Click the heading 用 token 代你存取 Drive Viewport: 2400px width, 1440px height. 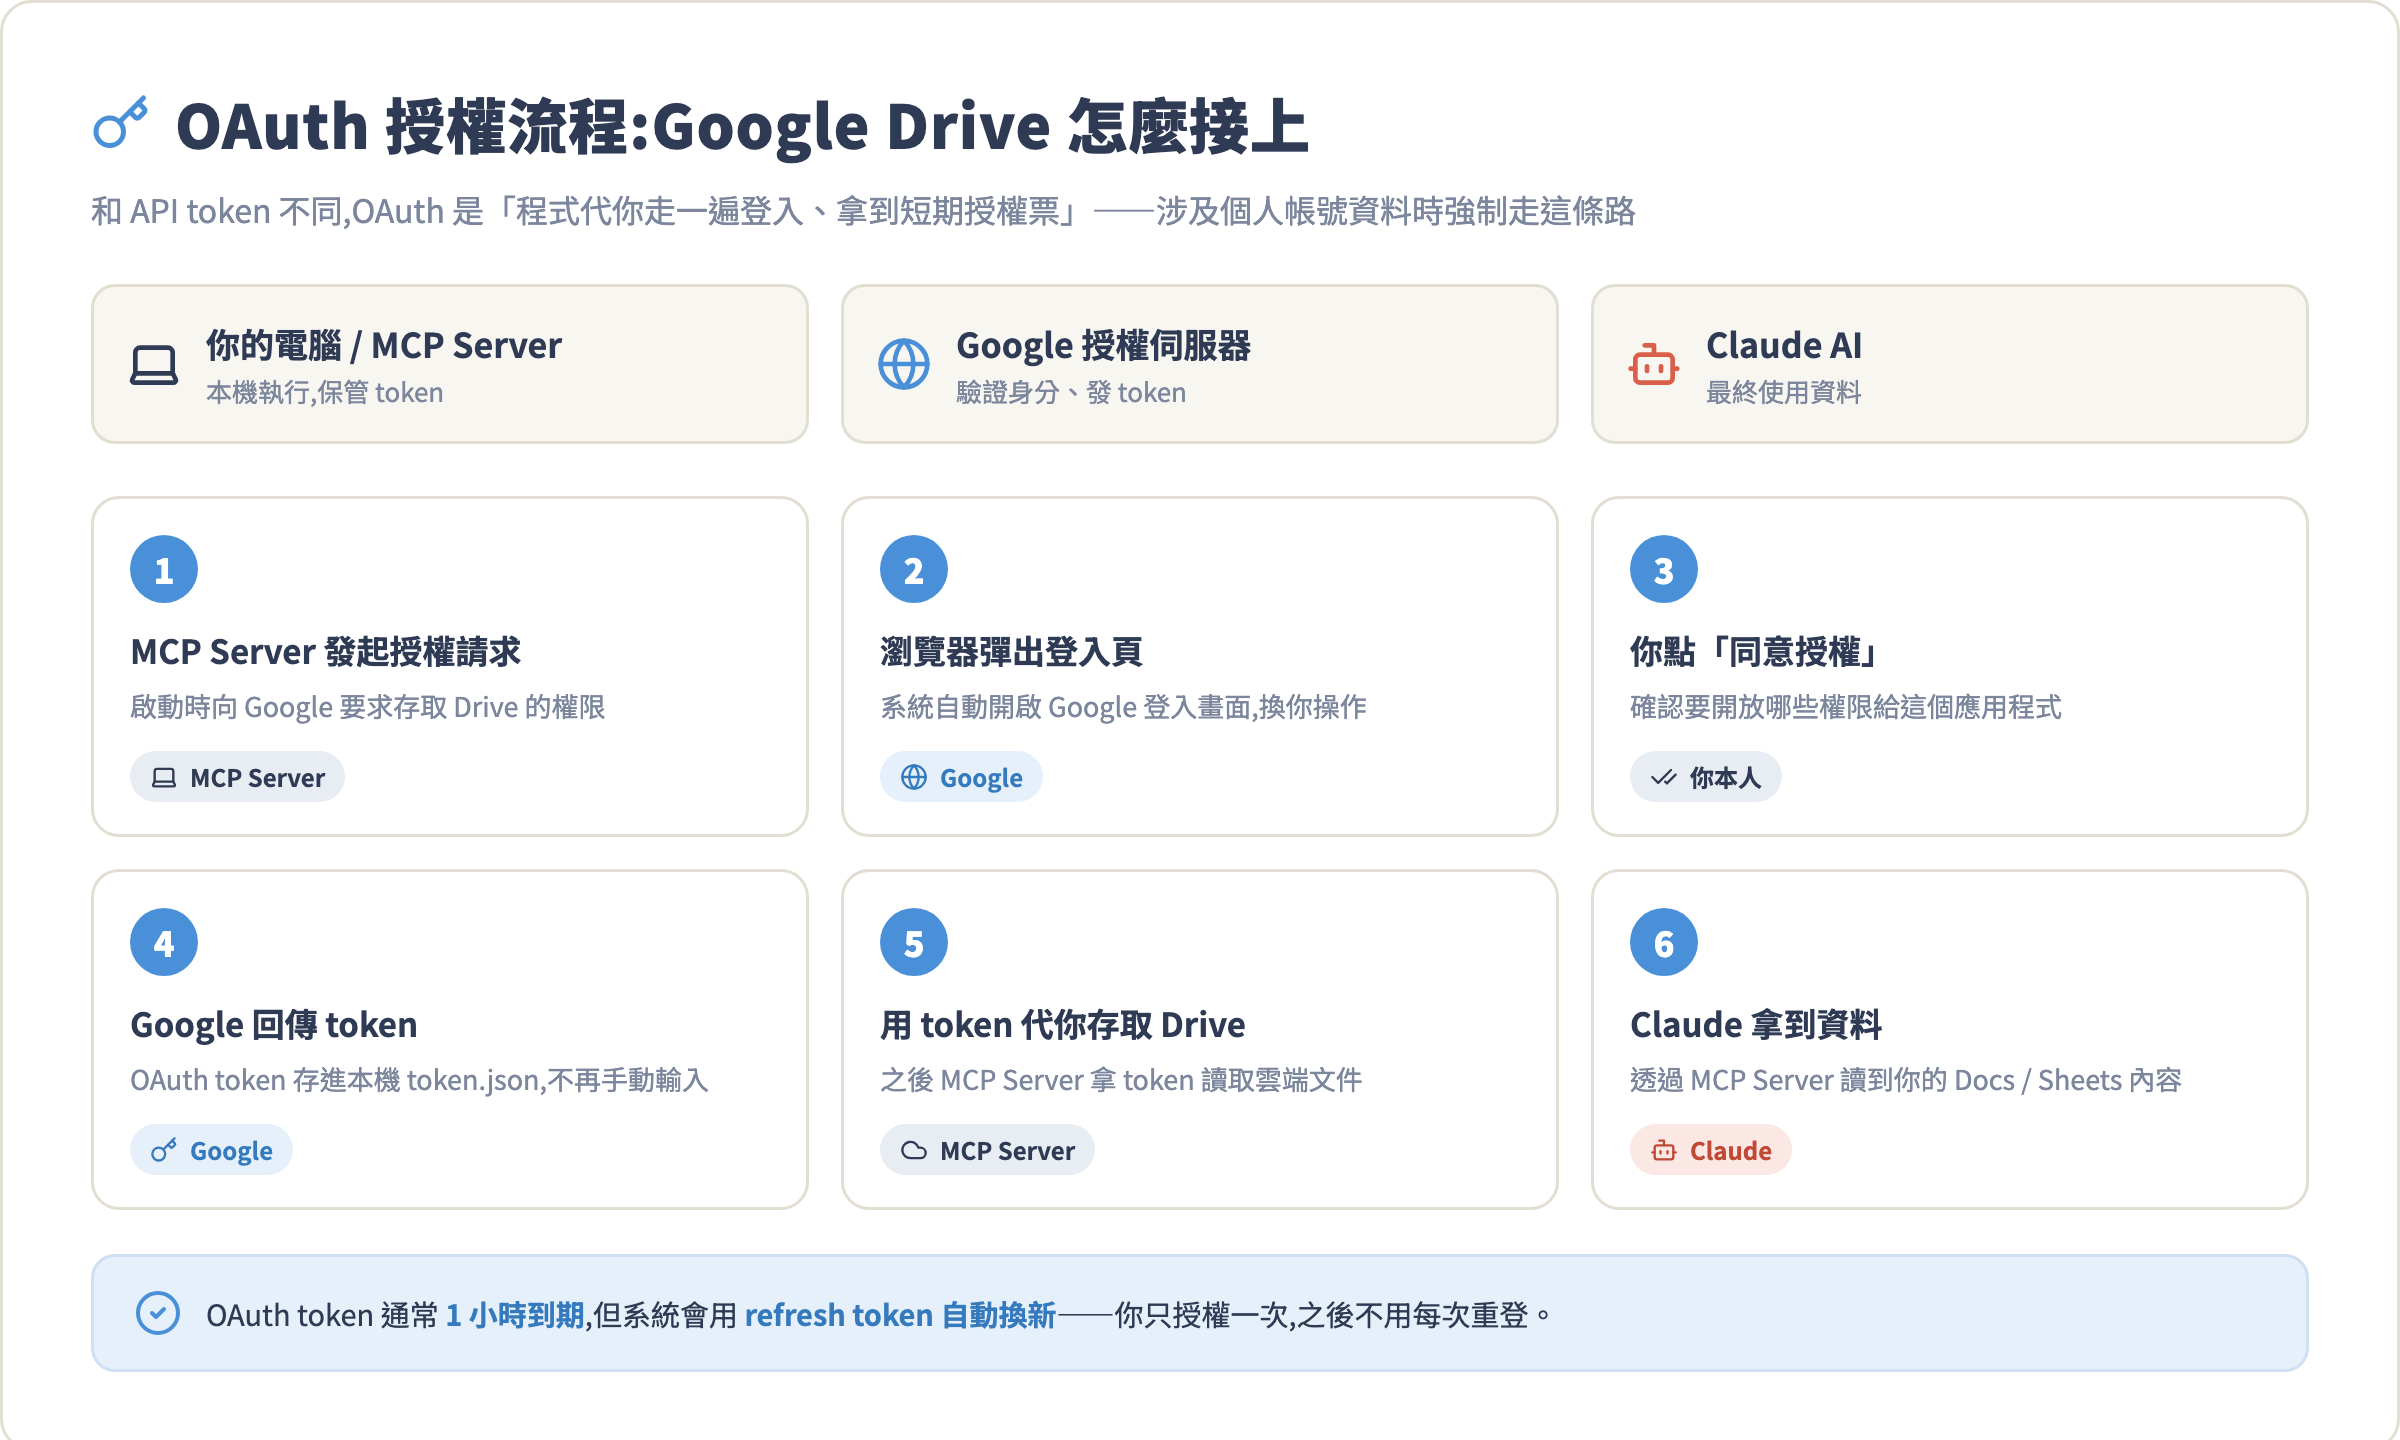1063,1025
